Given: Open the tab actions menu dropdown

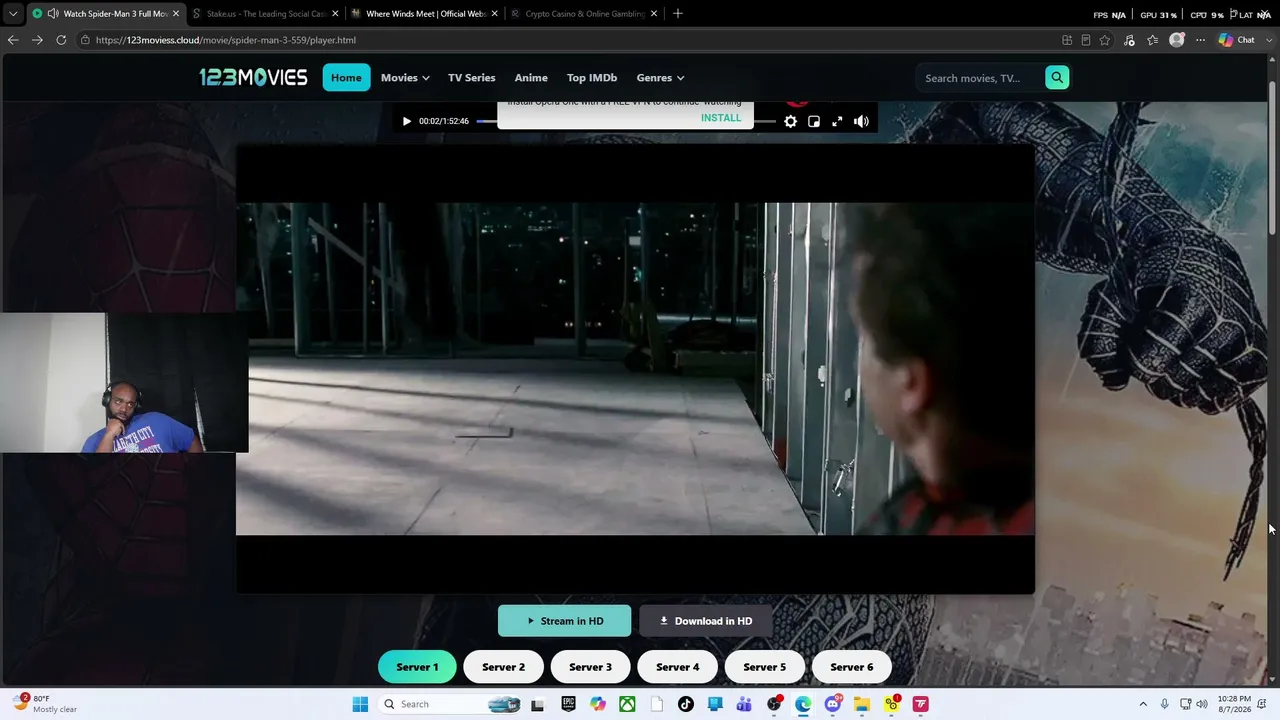Looking at the screenshot, I should (13, 14).
